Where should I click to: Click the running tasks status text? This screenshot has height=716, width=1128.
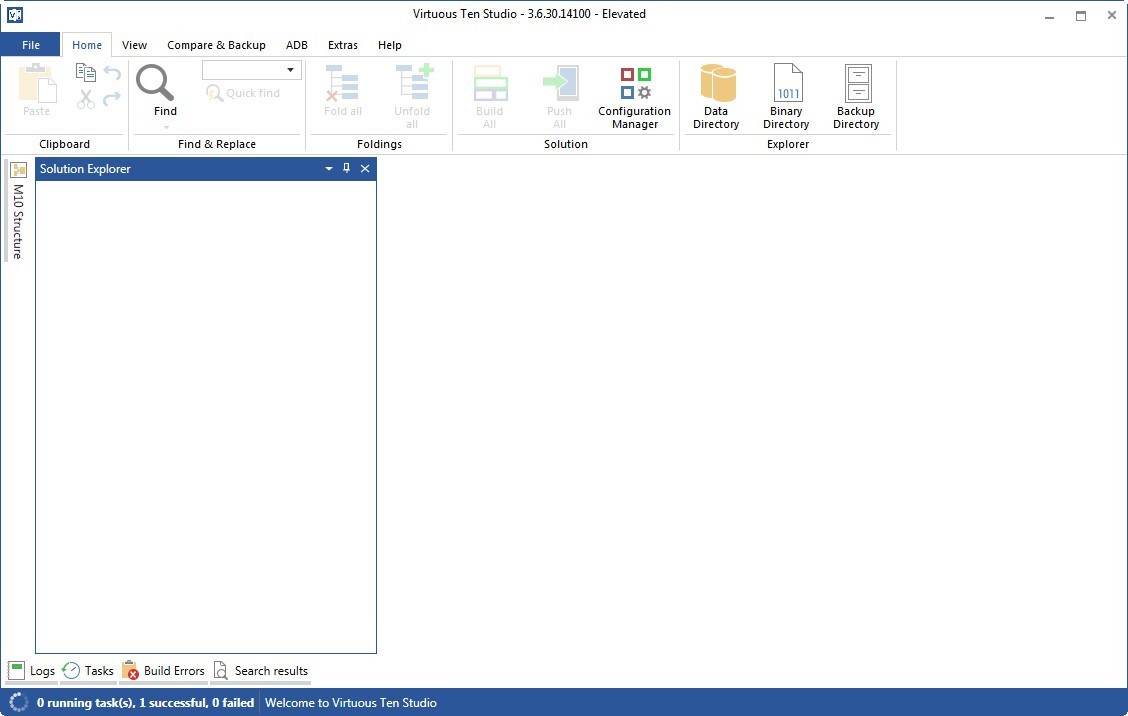pyautogui.click(x=145, y=703)
